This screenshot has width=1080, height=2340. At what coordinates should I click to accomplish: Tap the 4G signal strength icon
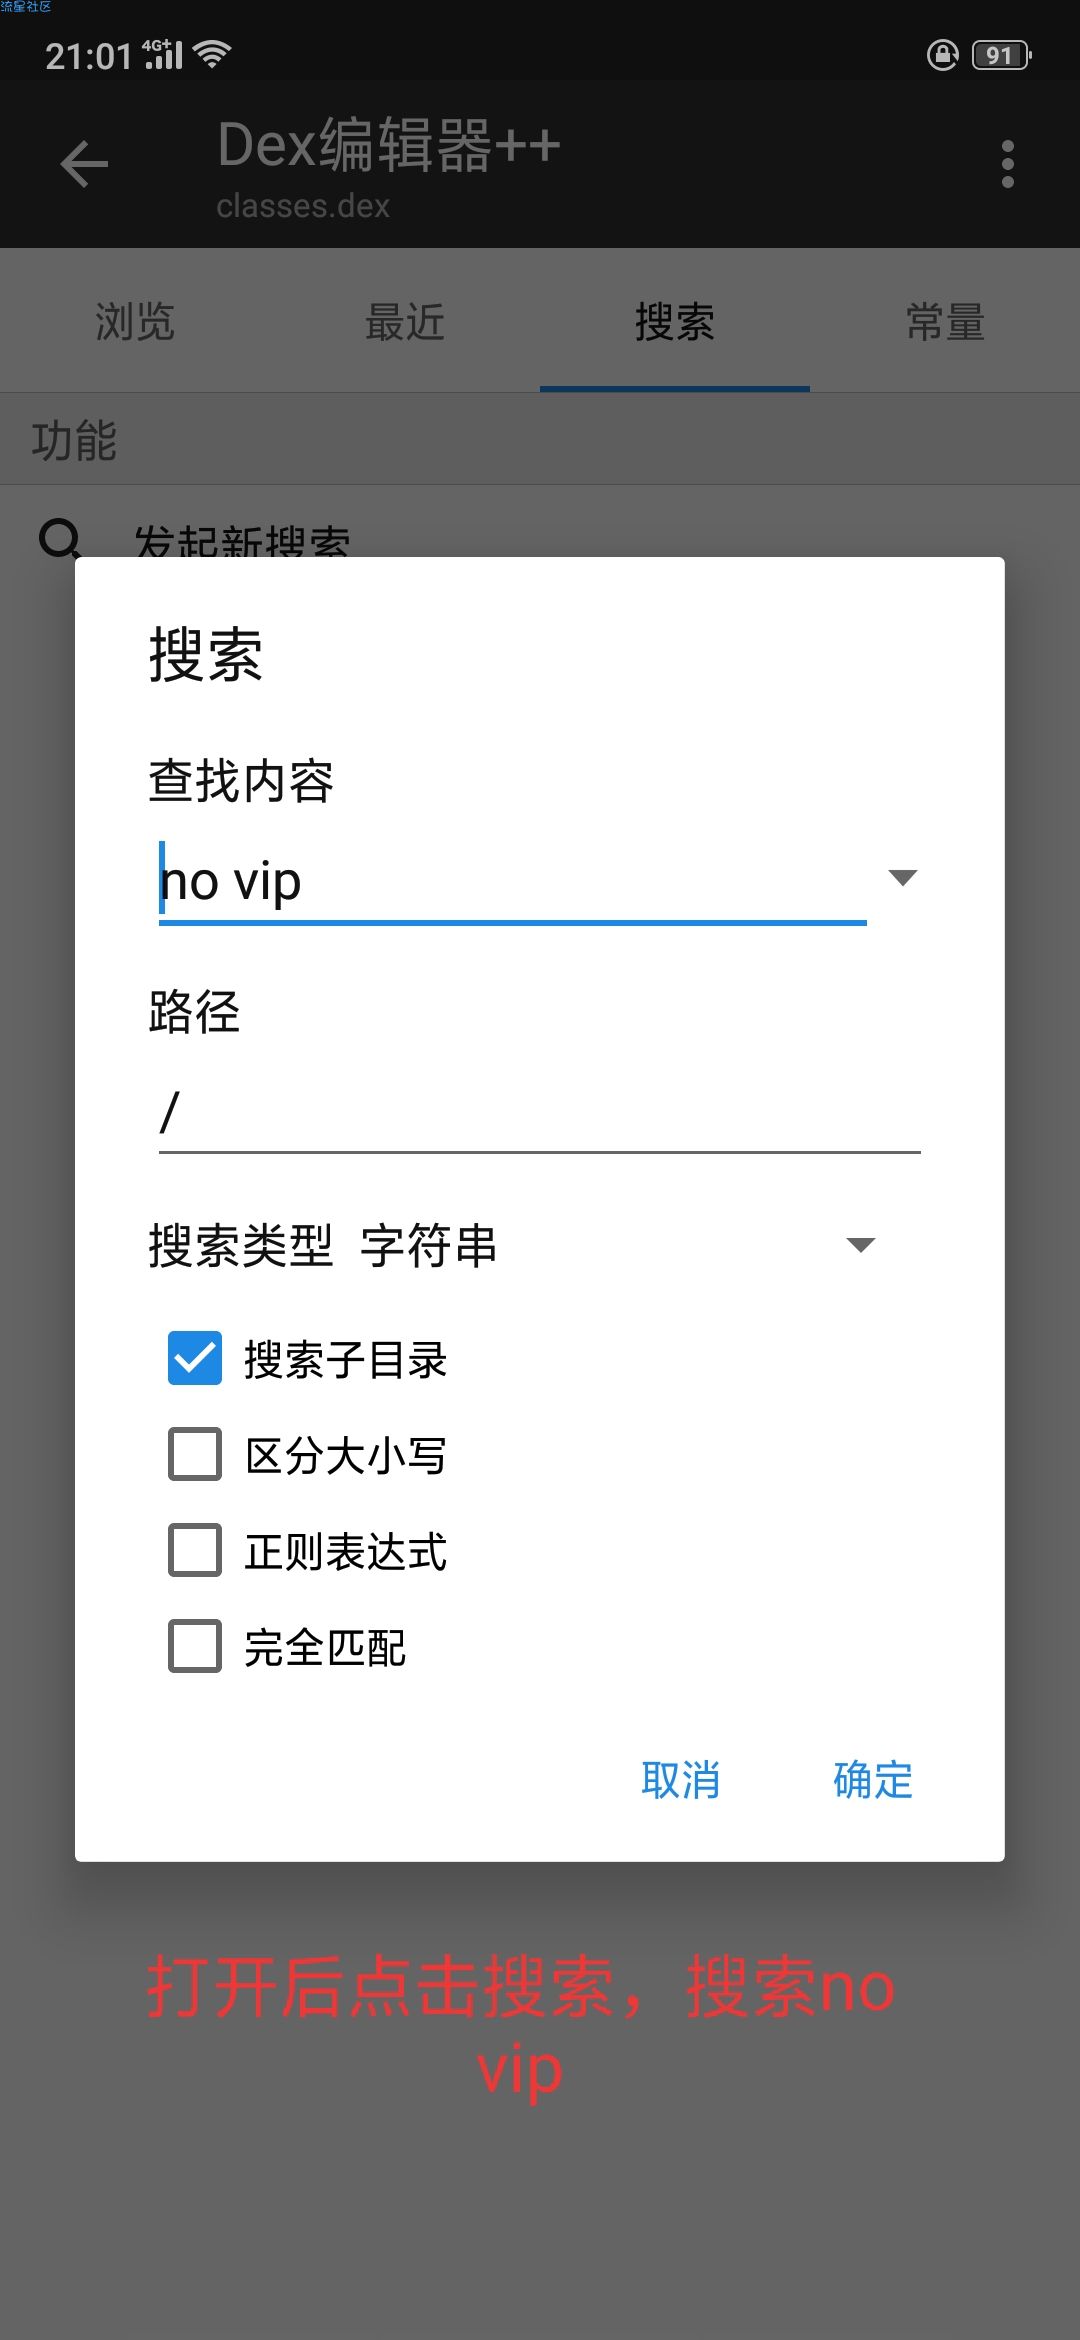(x=163, y=54)
